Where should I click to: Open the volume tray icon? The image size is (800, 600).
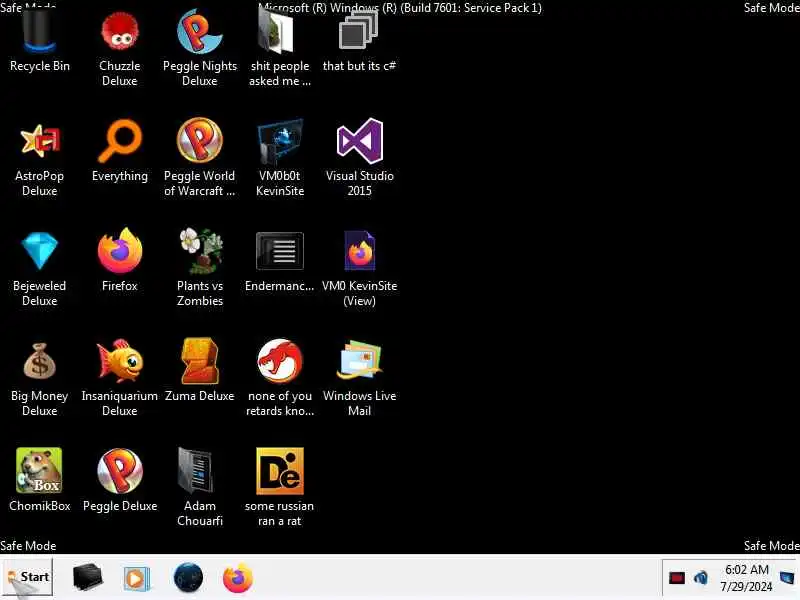click(x=701, y=578)
